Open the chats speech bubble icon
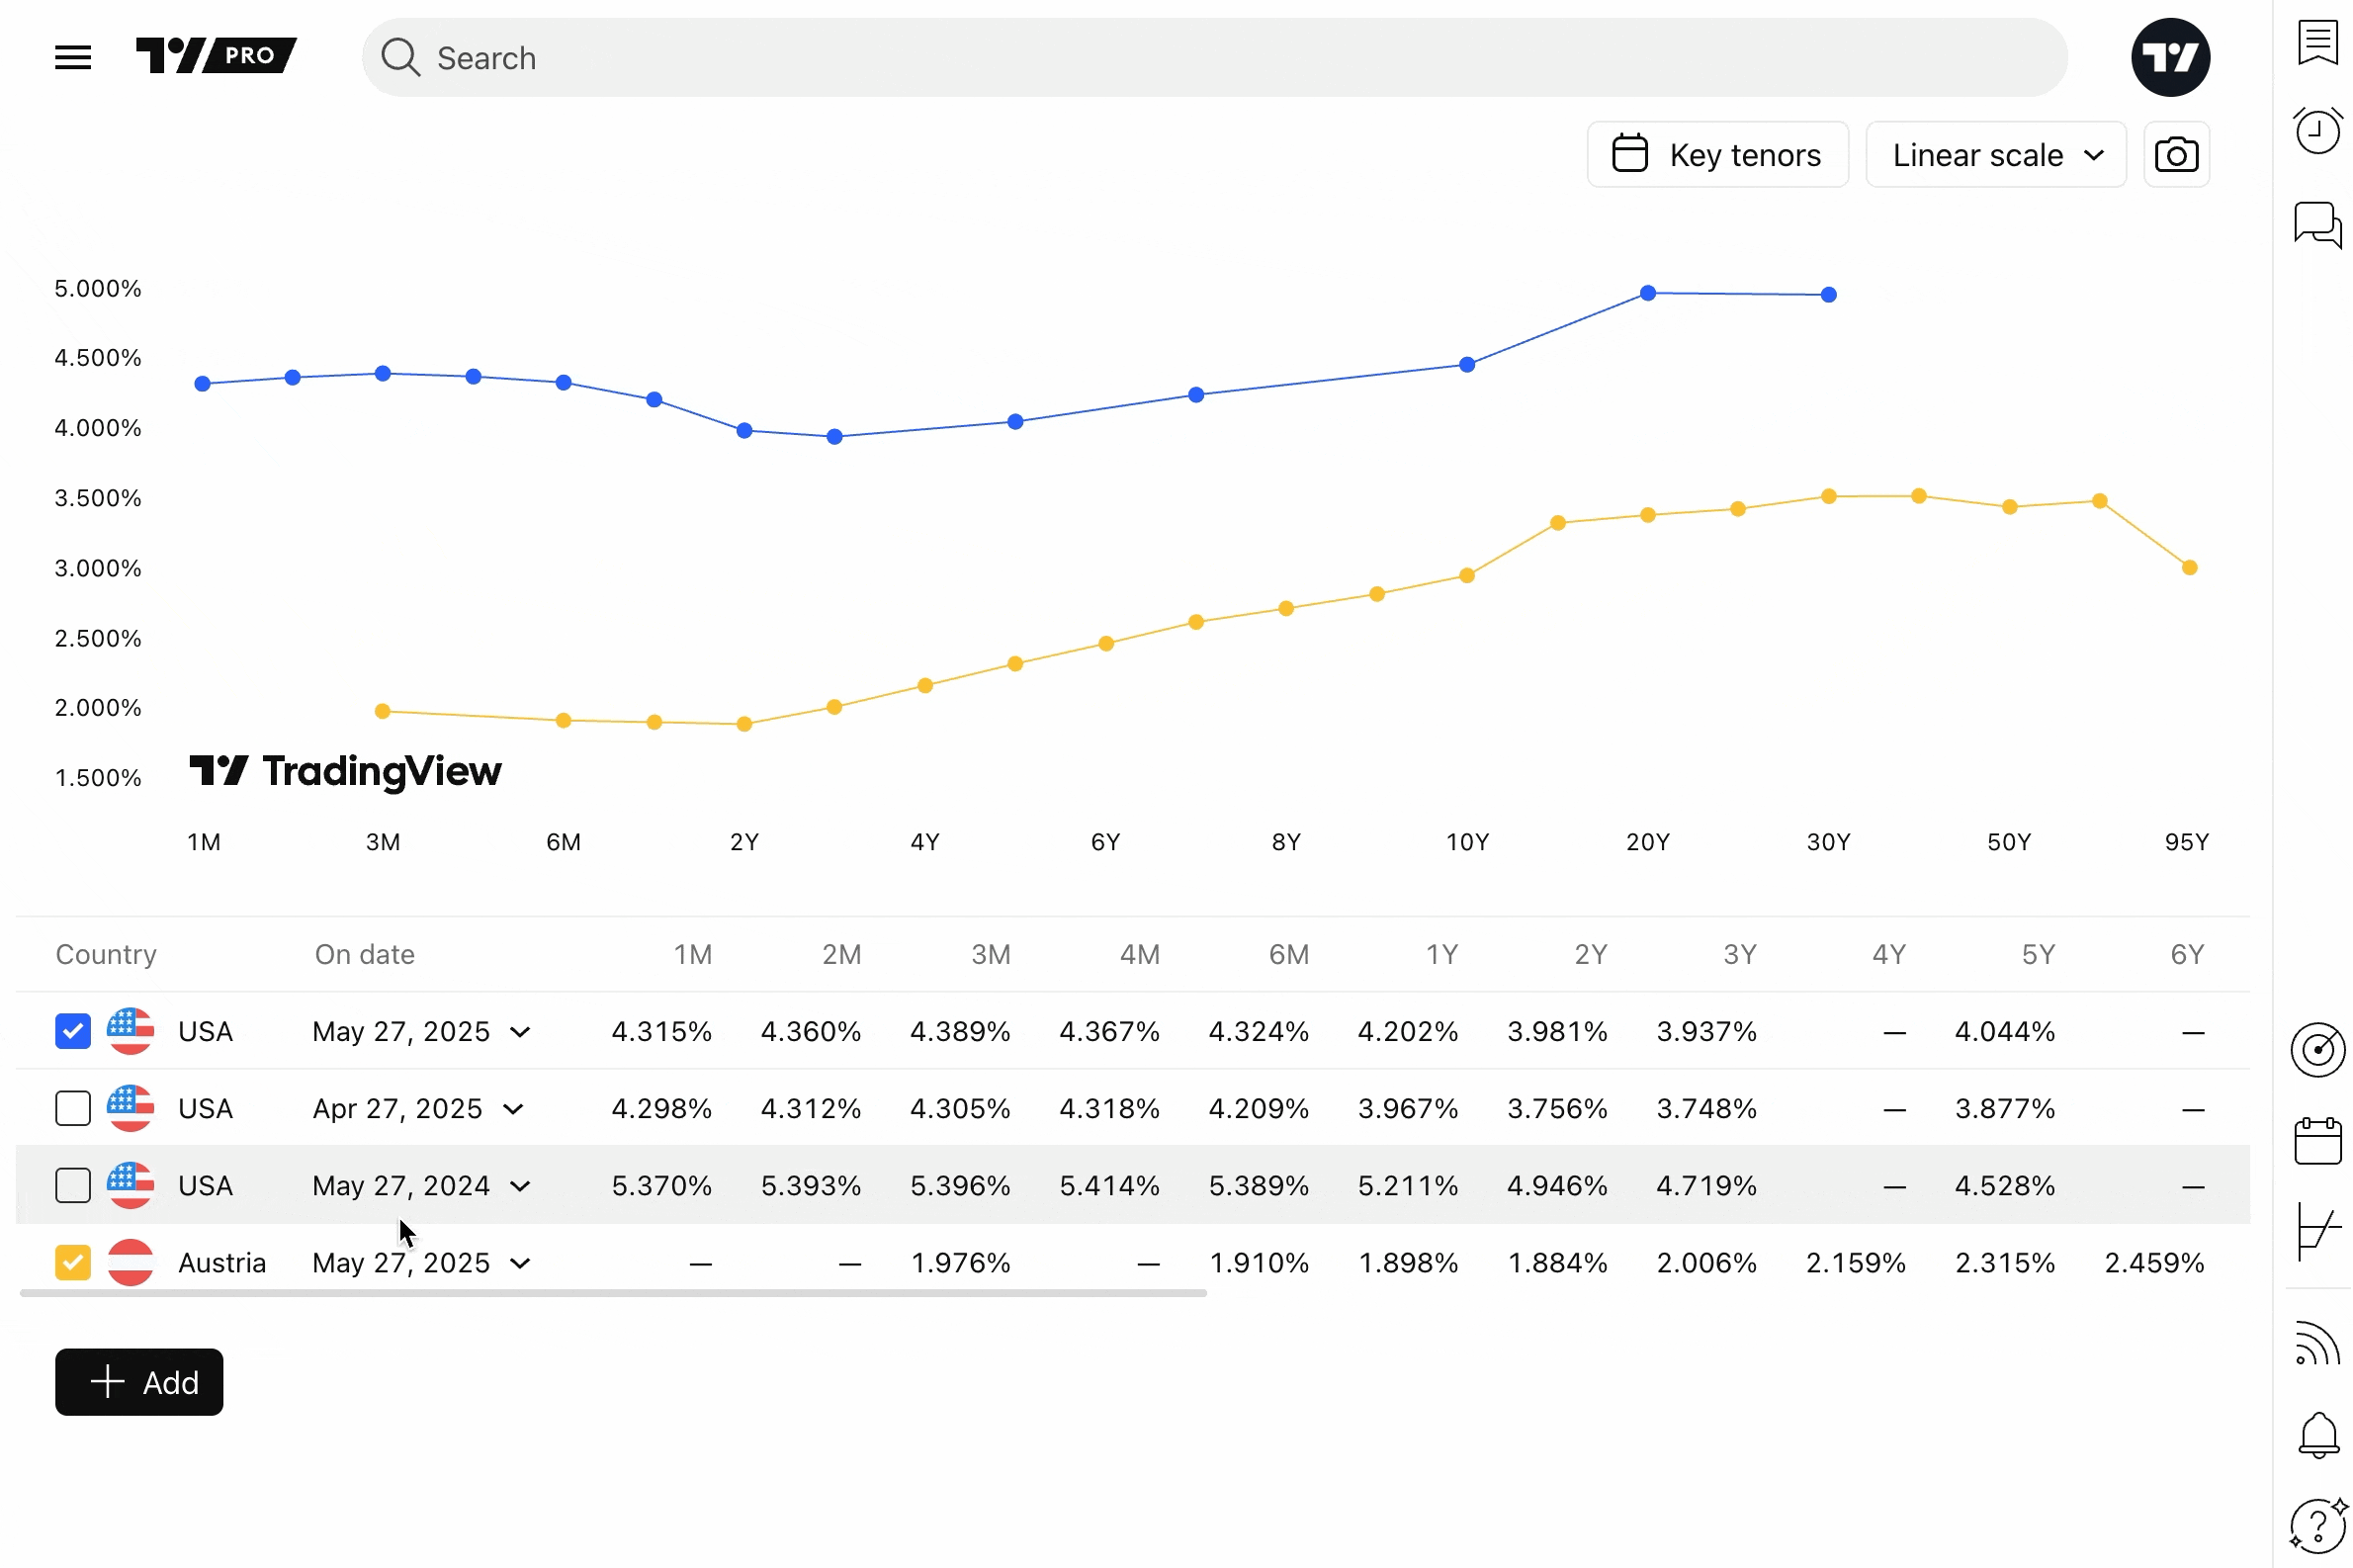The height and width of the screenshot is (1568, 2353). click(x=2316, y=224)
